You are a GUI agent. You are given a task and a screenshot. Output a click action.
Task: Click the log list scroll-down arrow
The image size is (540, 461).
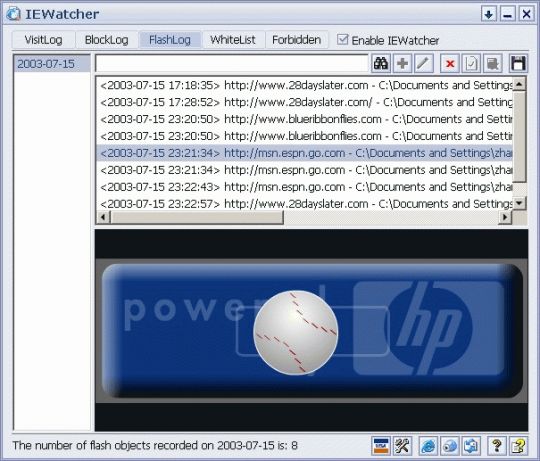pos(519,203)
